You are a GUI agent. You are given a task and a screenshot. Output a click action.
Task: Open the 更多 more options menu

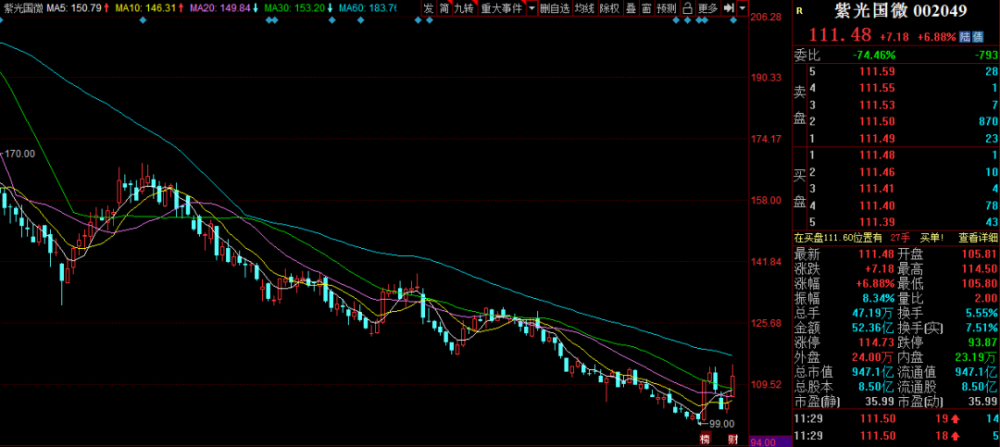[708, 8]
